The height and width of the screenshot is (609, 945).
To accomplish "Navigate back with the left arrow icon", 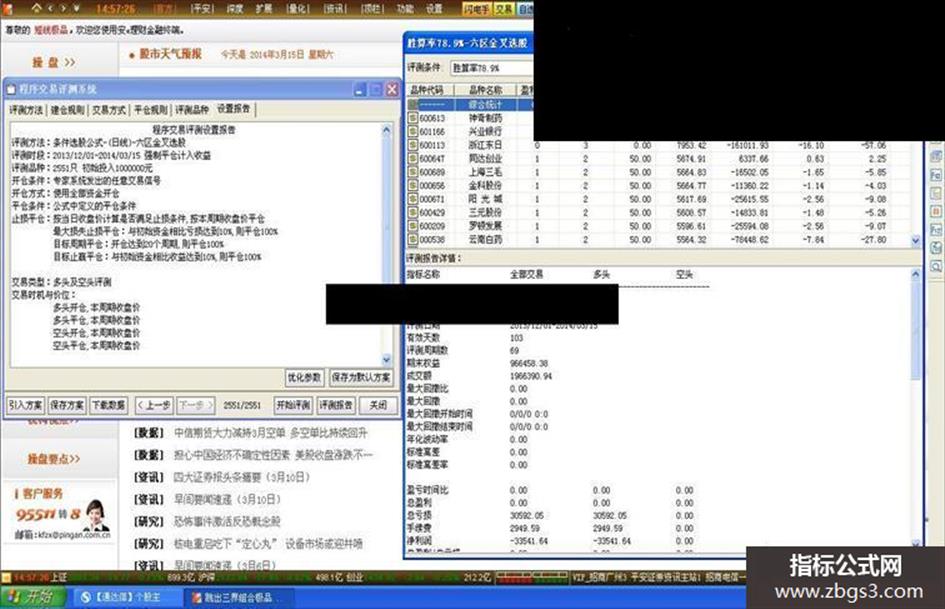I will tap(51, 8).
